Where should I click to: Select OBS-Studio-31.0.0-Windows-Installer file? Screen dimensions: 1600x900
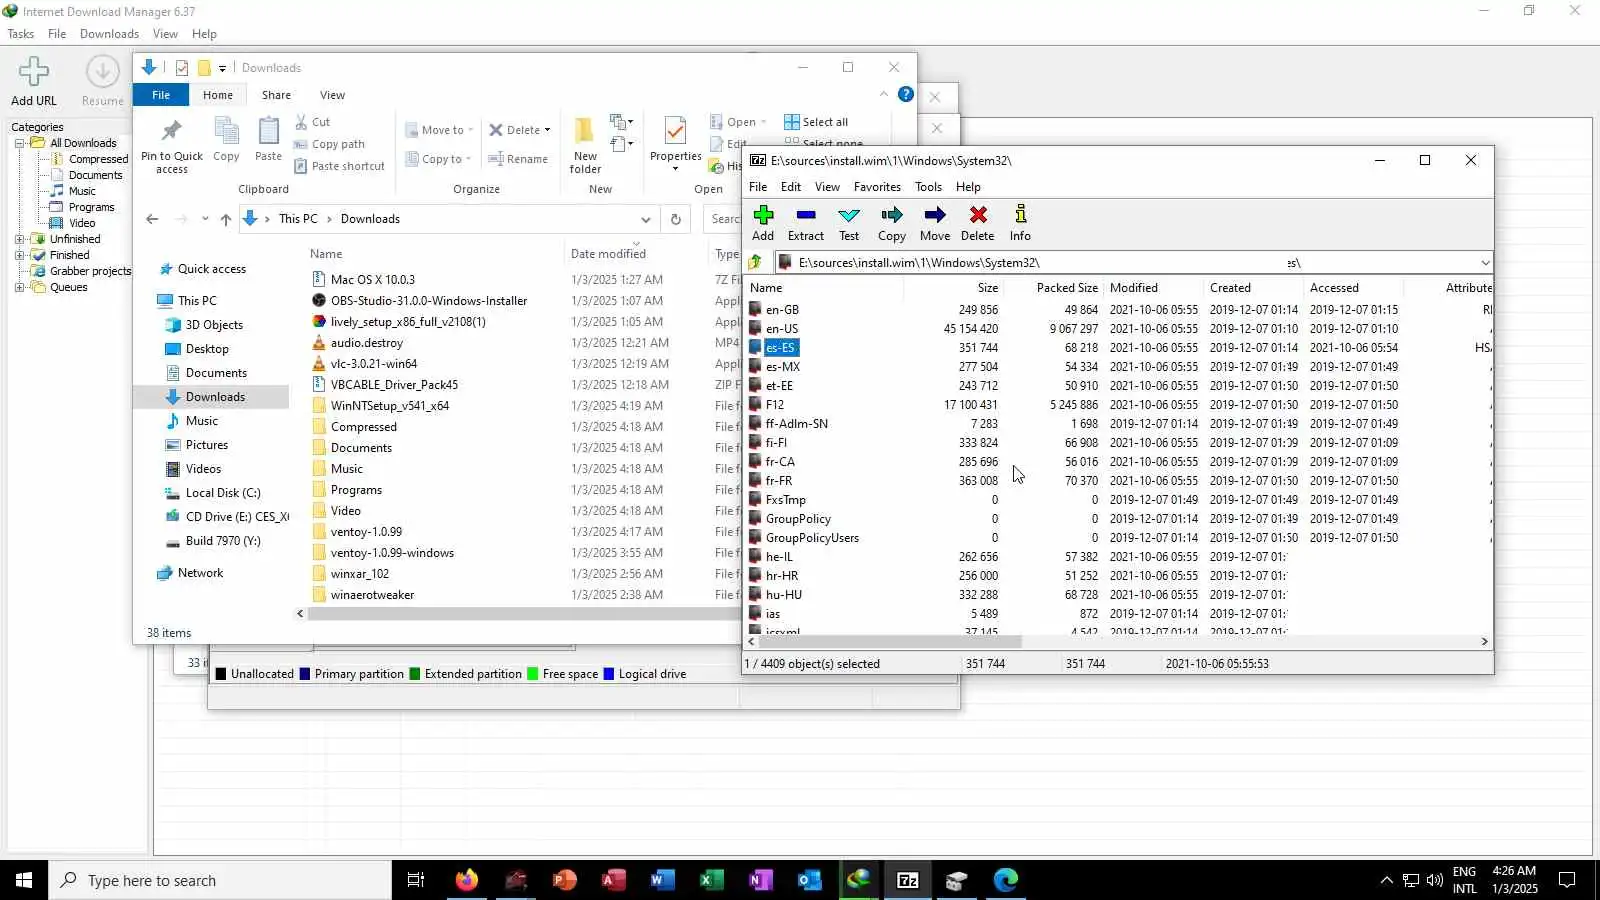point(429,301)
